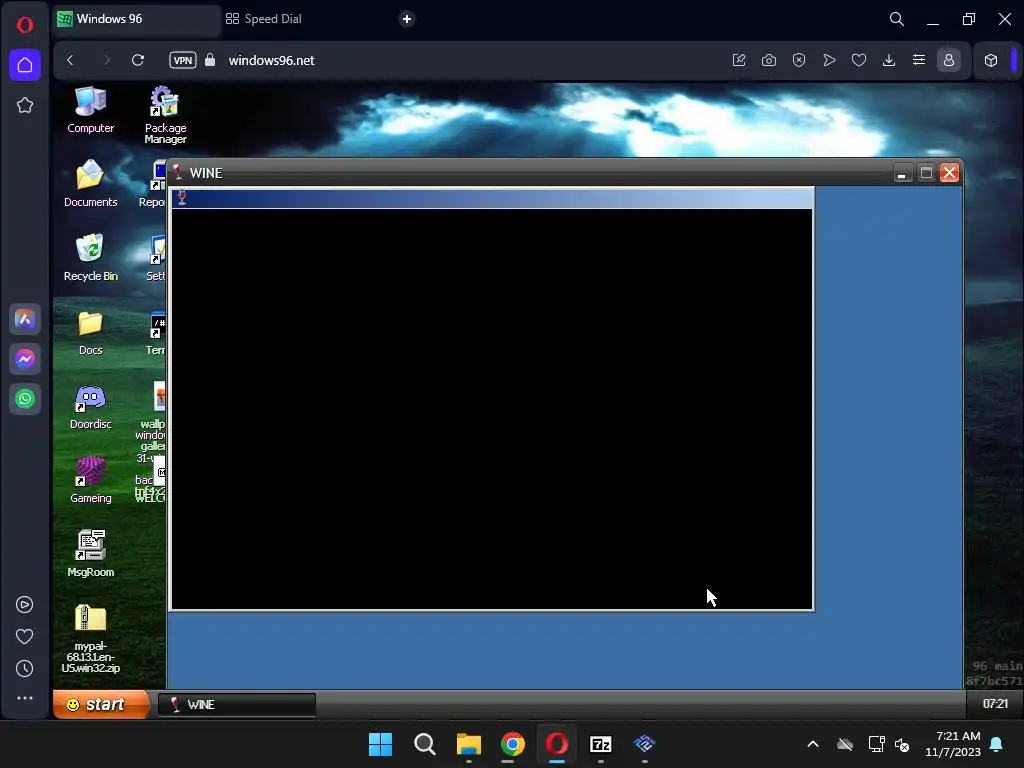Screen dimensions: 1024x768
Task: Click the WINE window title icon
Action: (x=176, y=172)
